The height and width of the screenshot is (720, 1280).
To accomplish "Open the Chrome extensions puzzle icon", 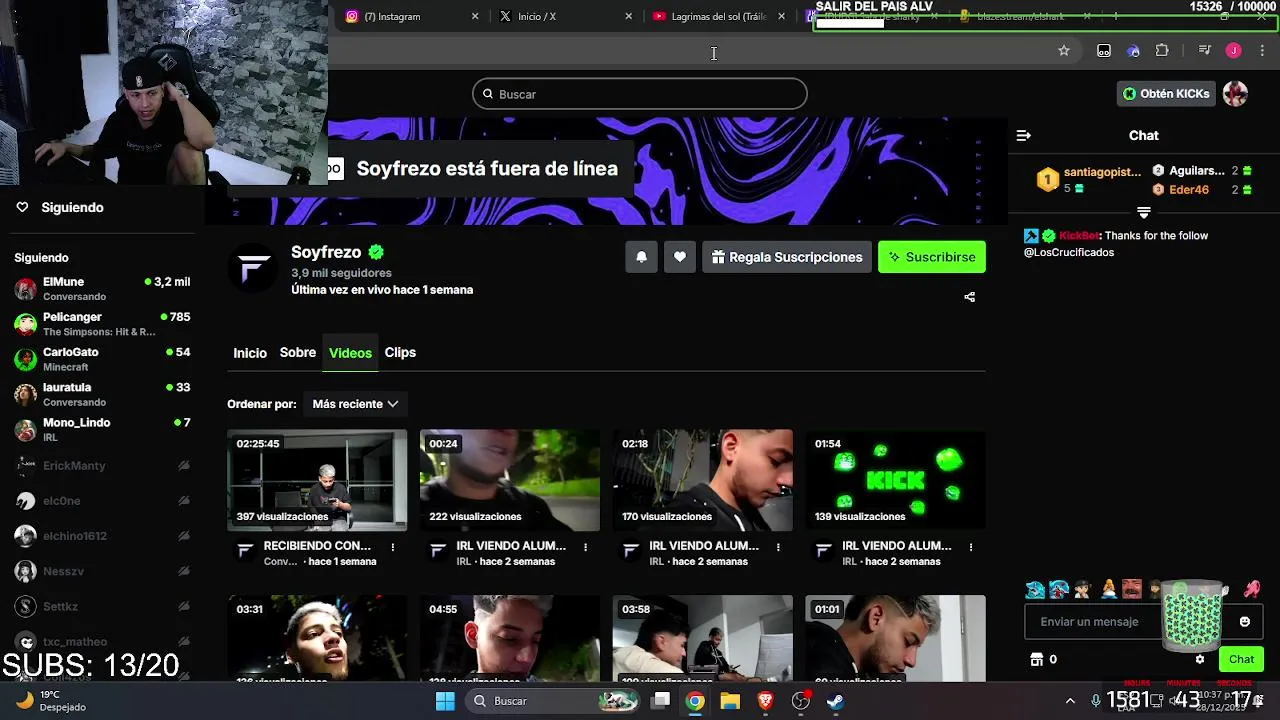I will 1162,51.
